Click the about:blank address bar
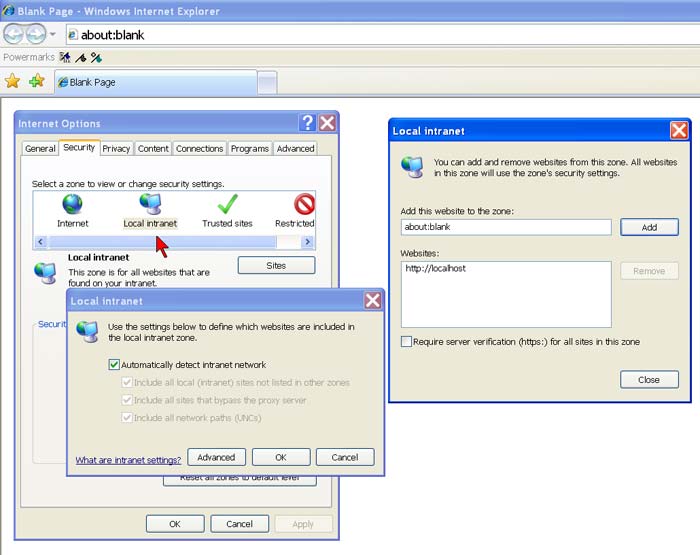This screenshot has width=700, height=555. tap(383, 35)
